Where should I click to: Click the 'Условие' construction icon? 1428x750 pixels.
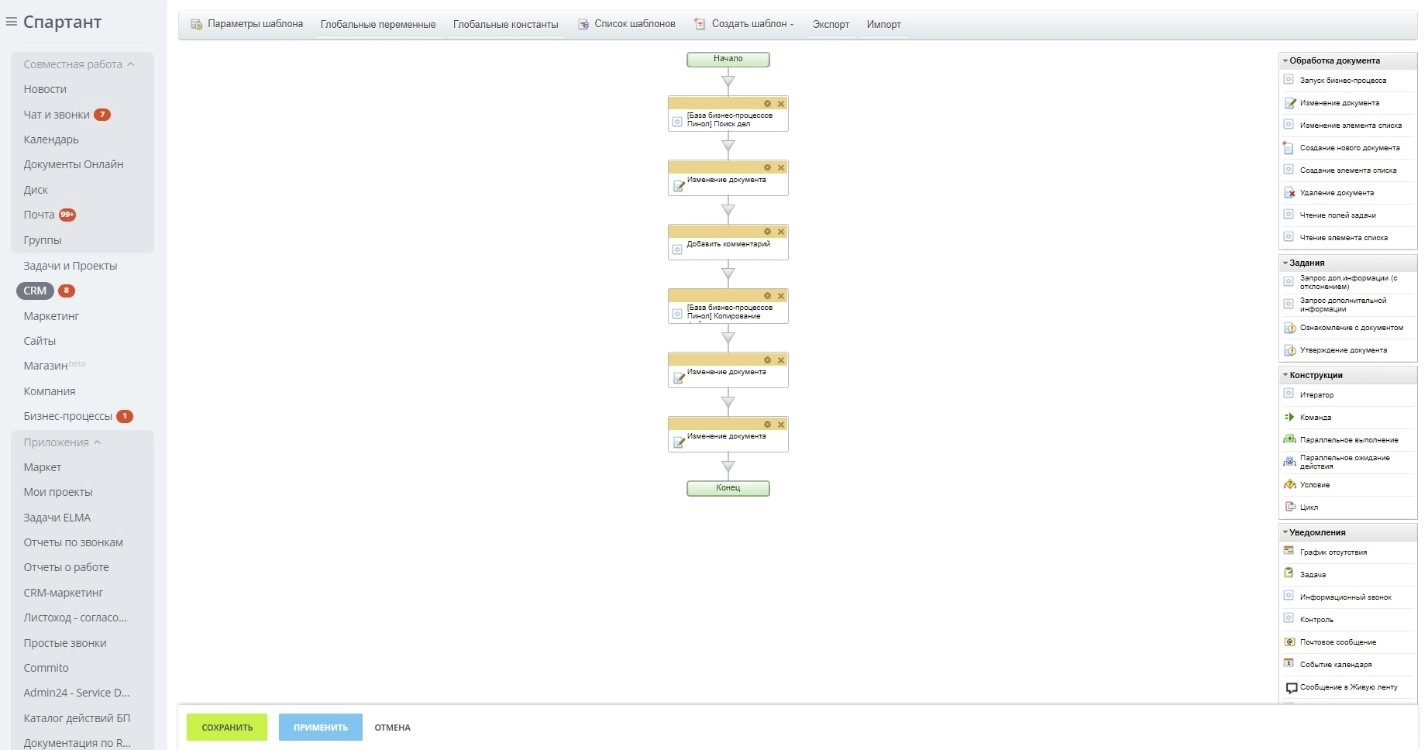point(1289,485)
